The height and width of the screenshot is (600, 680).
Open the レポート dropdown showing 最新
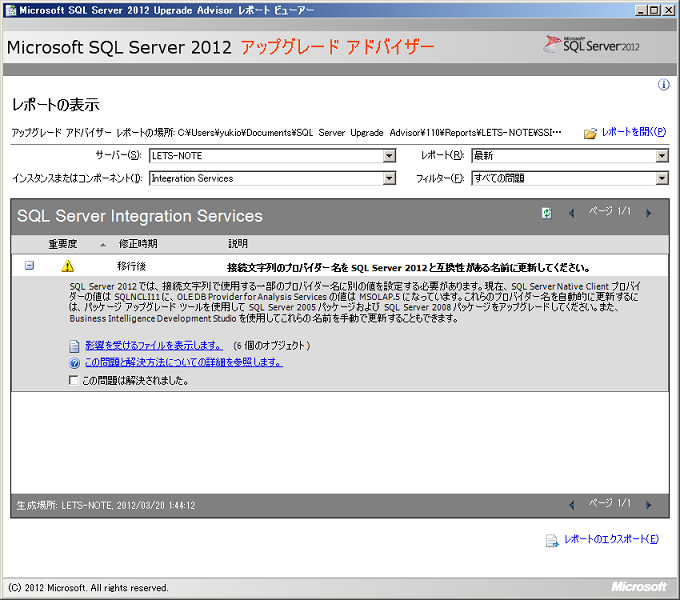pyautogui.click(x=661, y=156)
